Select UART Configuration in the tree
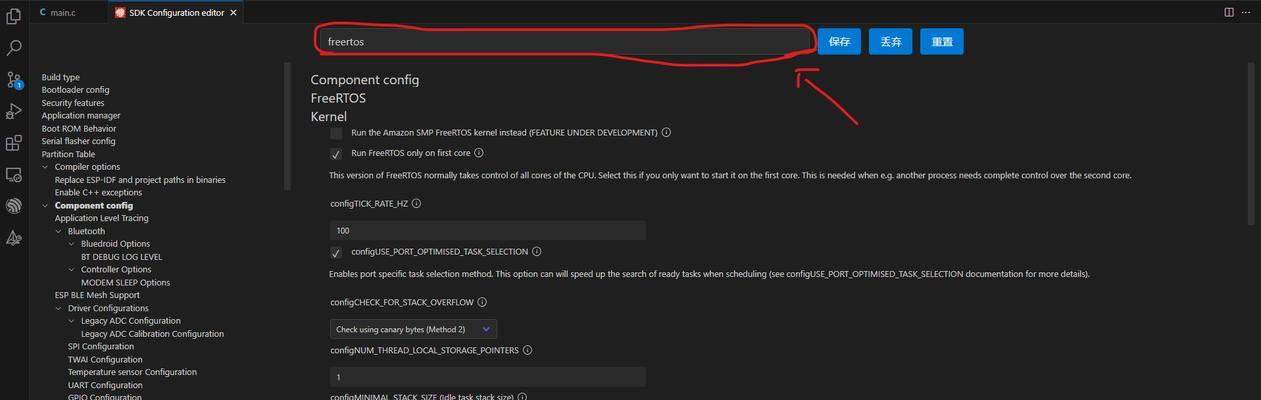 click(x=105, y=385)
